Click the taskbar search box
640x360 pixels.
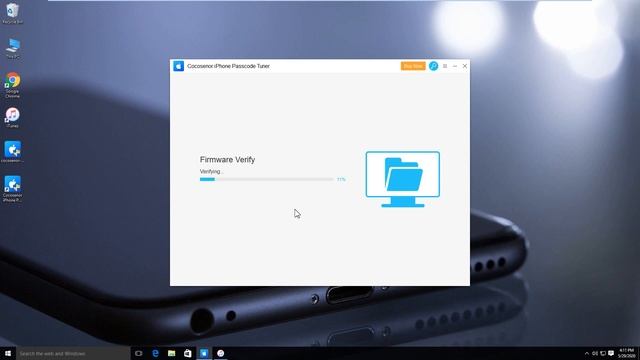click(x=73, y=353)
